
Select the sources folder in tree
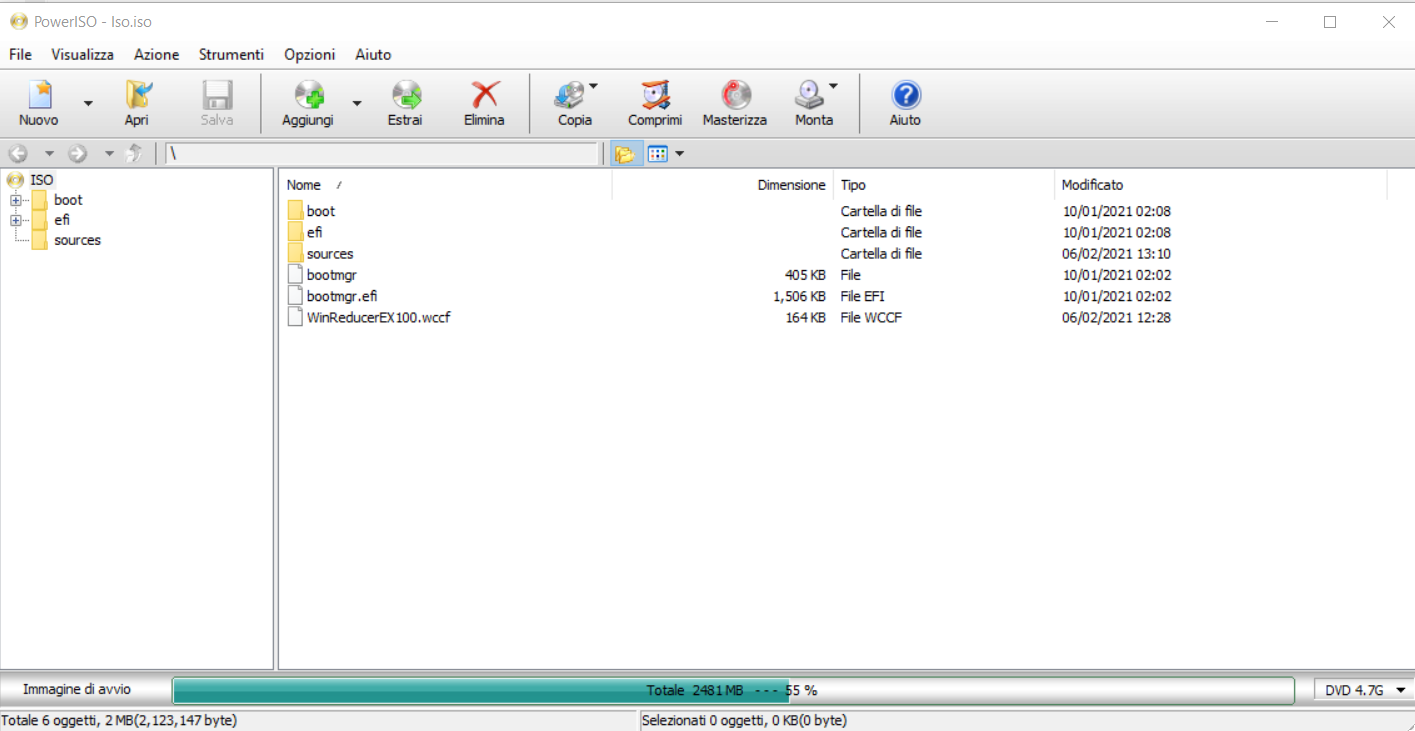point(77,240)
